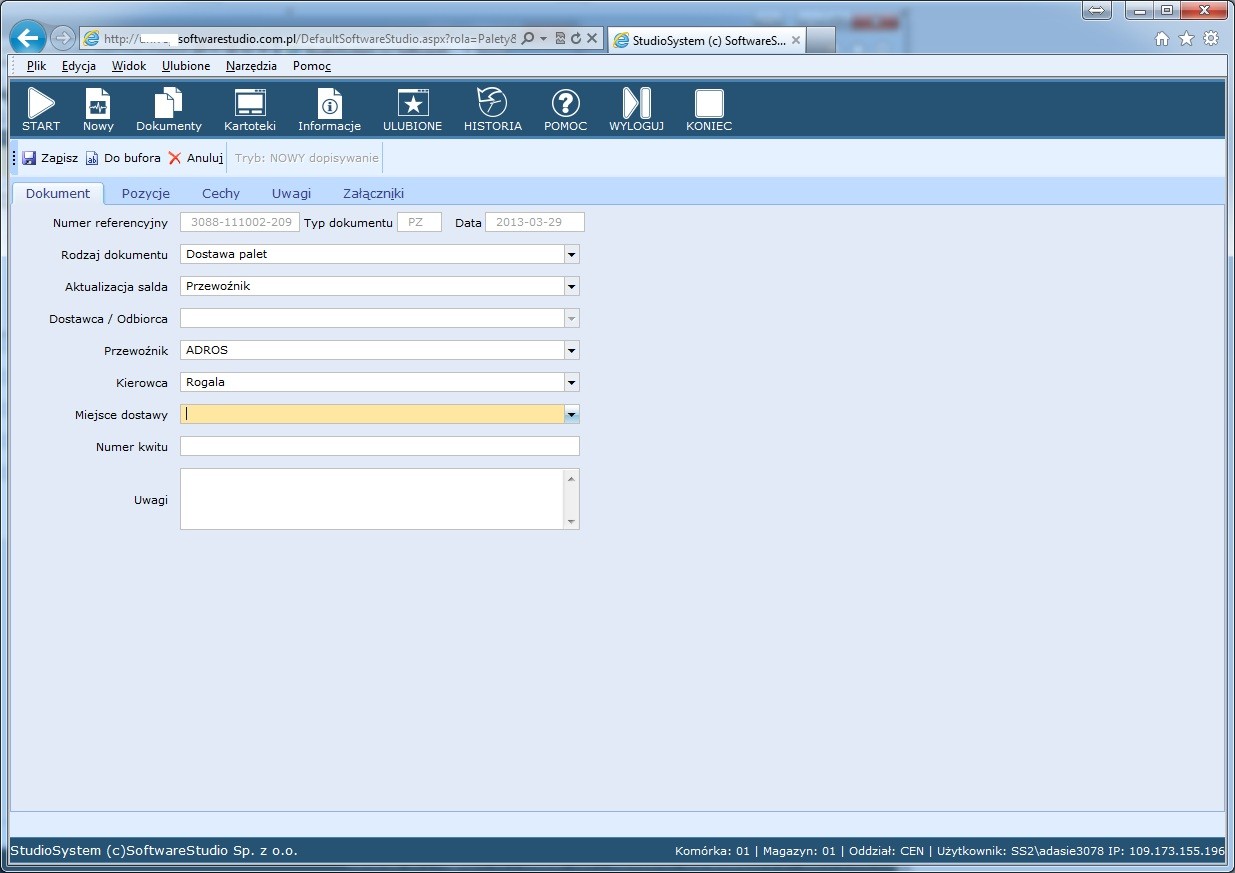Expand the Kierowca dropdown arrow
This screenshot has height=873, width=1235.
(571, 383)
